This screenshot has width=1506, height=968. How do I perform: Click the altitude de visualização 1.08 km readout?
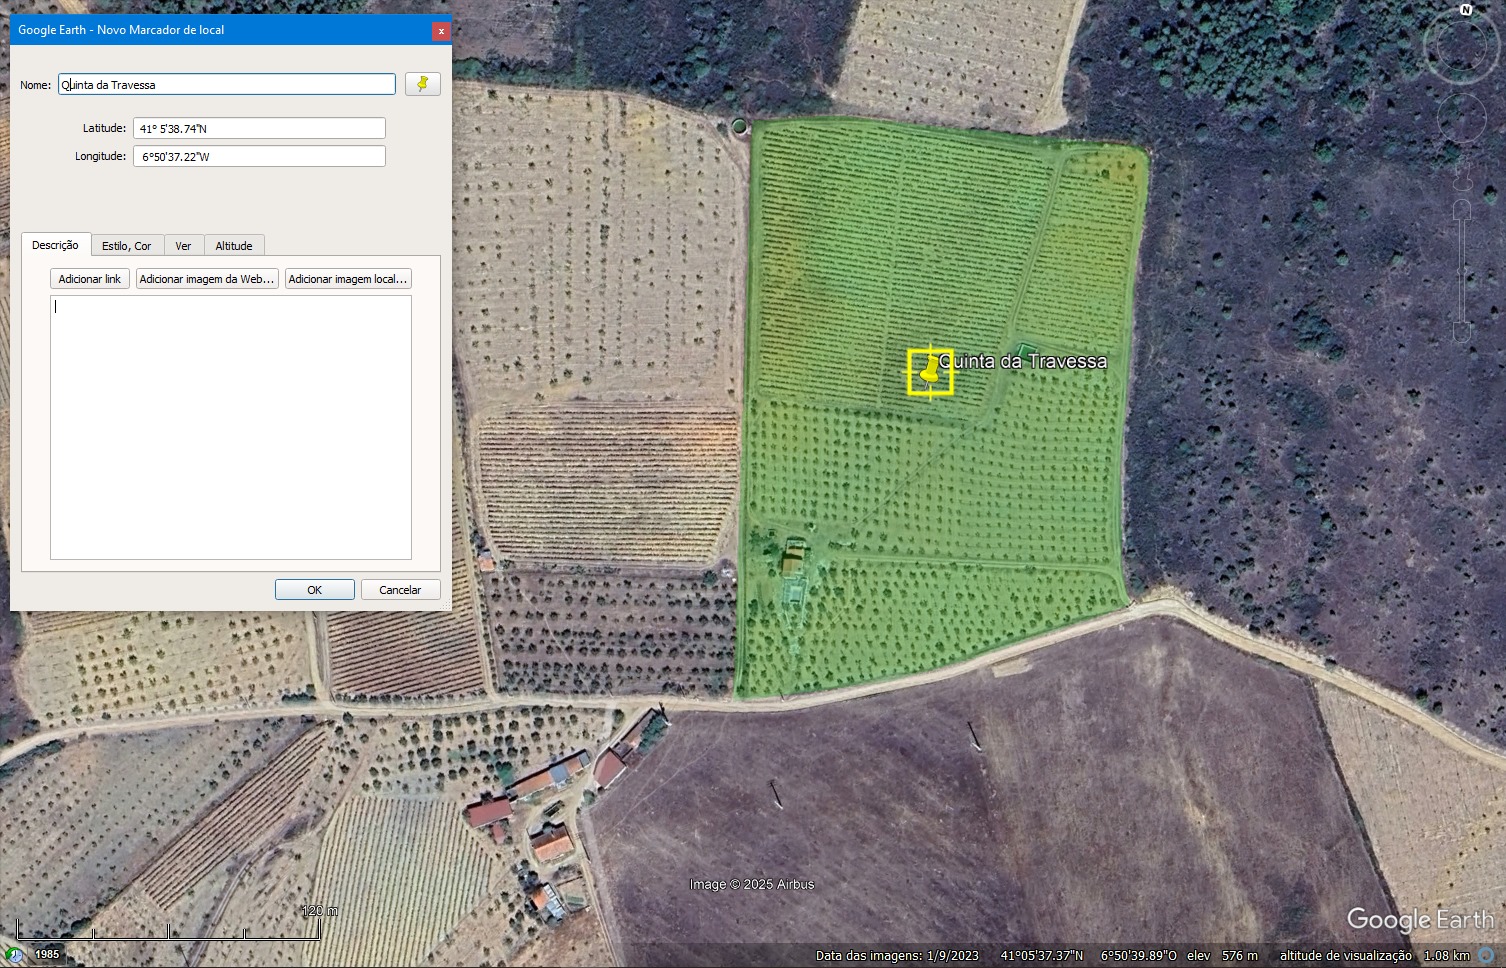[1375, 955]
